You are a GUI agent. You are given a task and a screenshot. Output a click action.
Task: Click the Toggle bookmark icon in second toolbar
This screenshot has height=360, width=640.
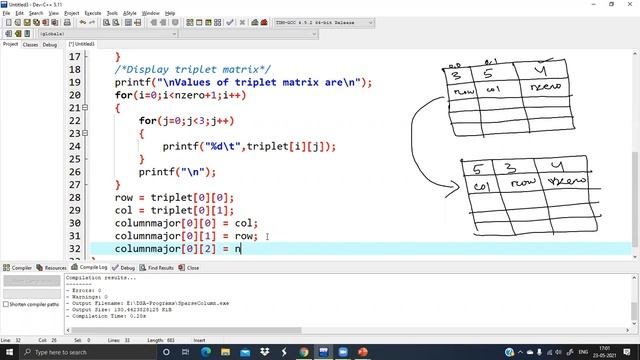pyautogui.click(x=18, y=33)
